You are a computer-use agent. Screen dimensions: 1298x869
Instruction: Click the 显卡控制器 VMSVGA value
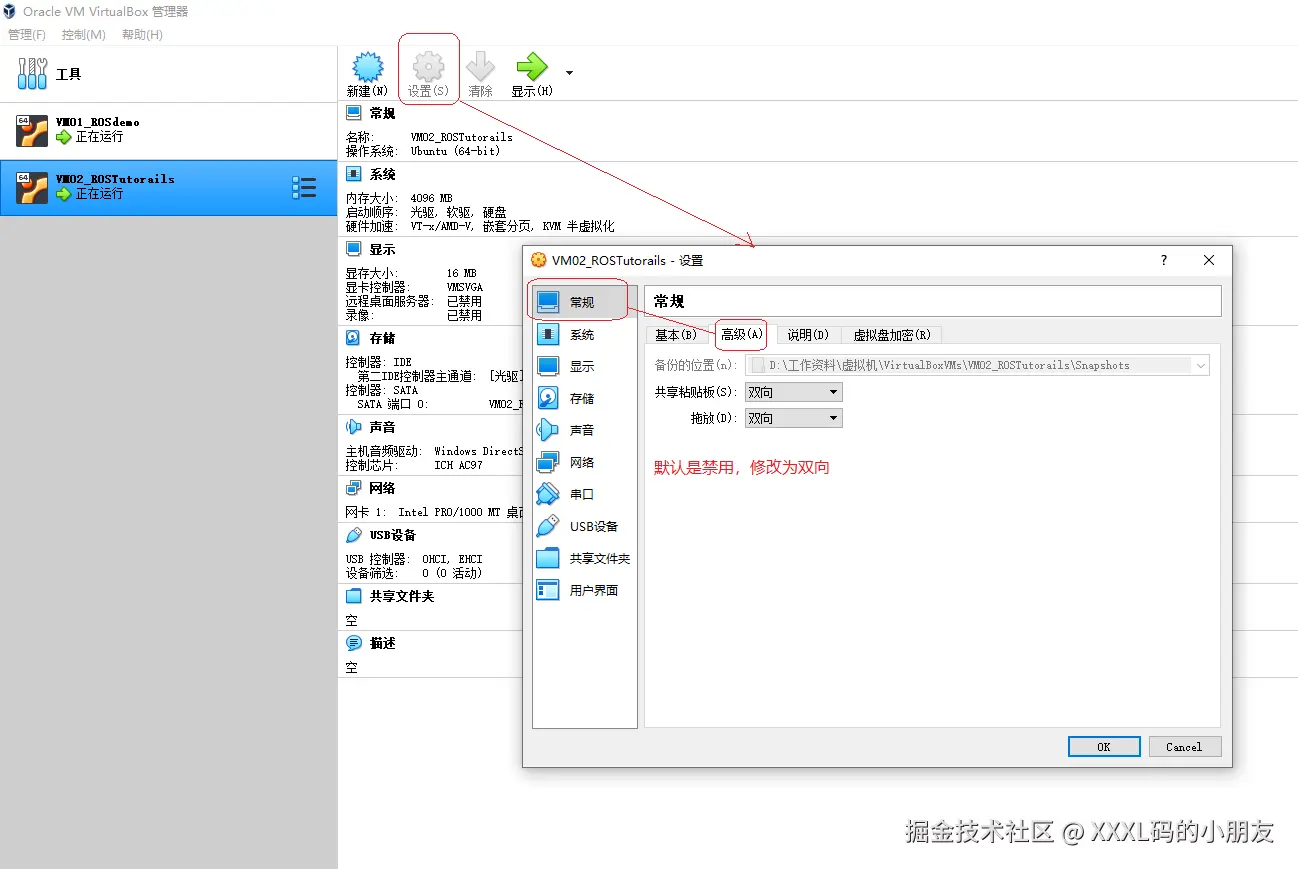coord(464,287)
